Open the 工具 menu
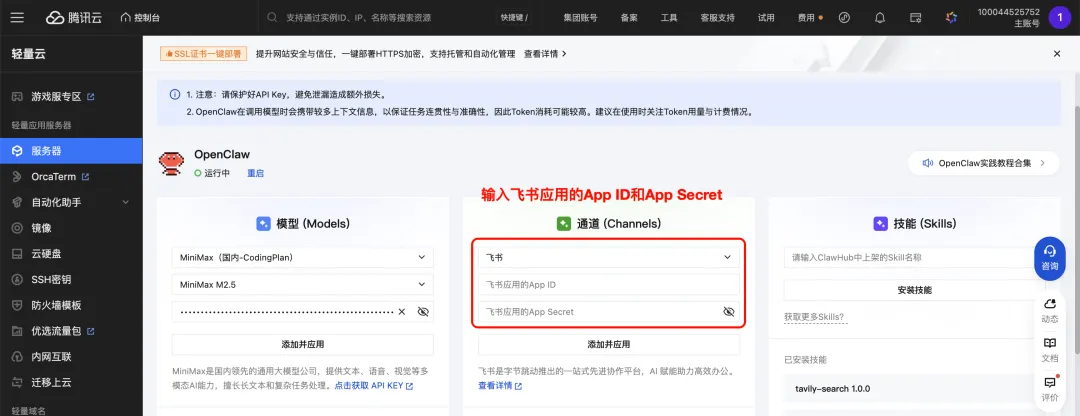Screen dimensions: 1080x416 click(x=669, y=18)
